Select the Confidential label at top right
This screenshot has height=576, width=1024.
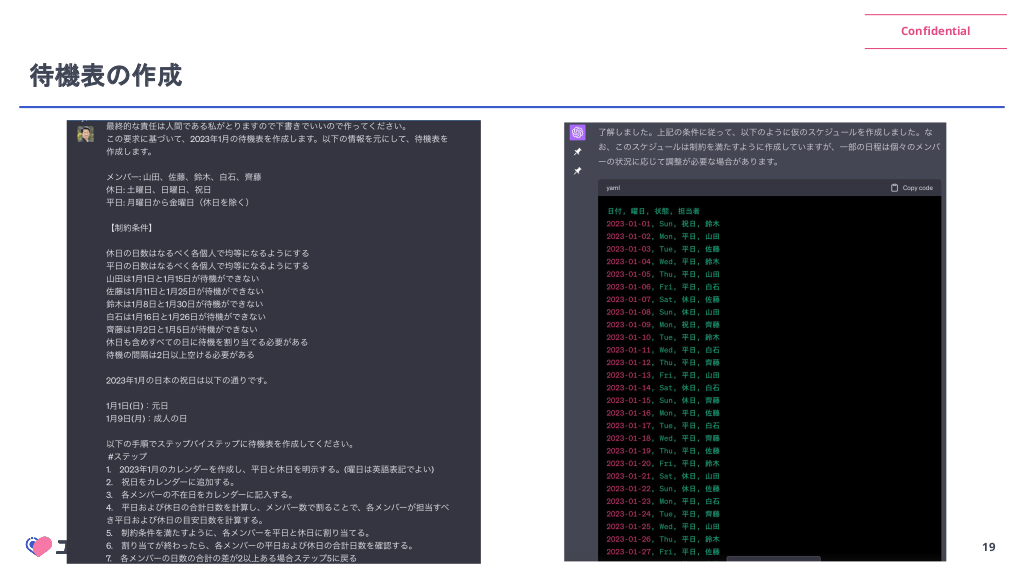[935, 31]
